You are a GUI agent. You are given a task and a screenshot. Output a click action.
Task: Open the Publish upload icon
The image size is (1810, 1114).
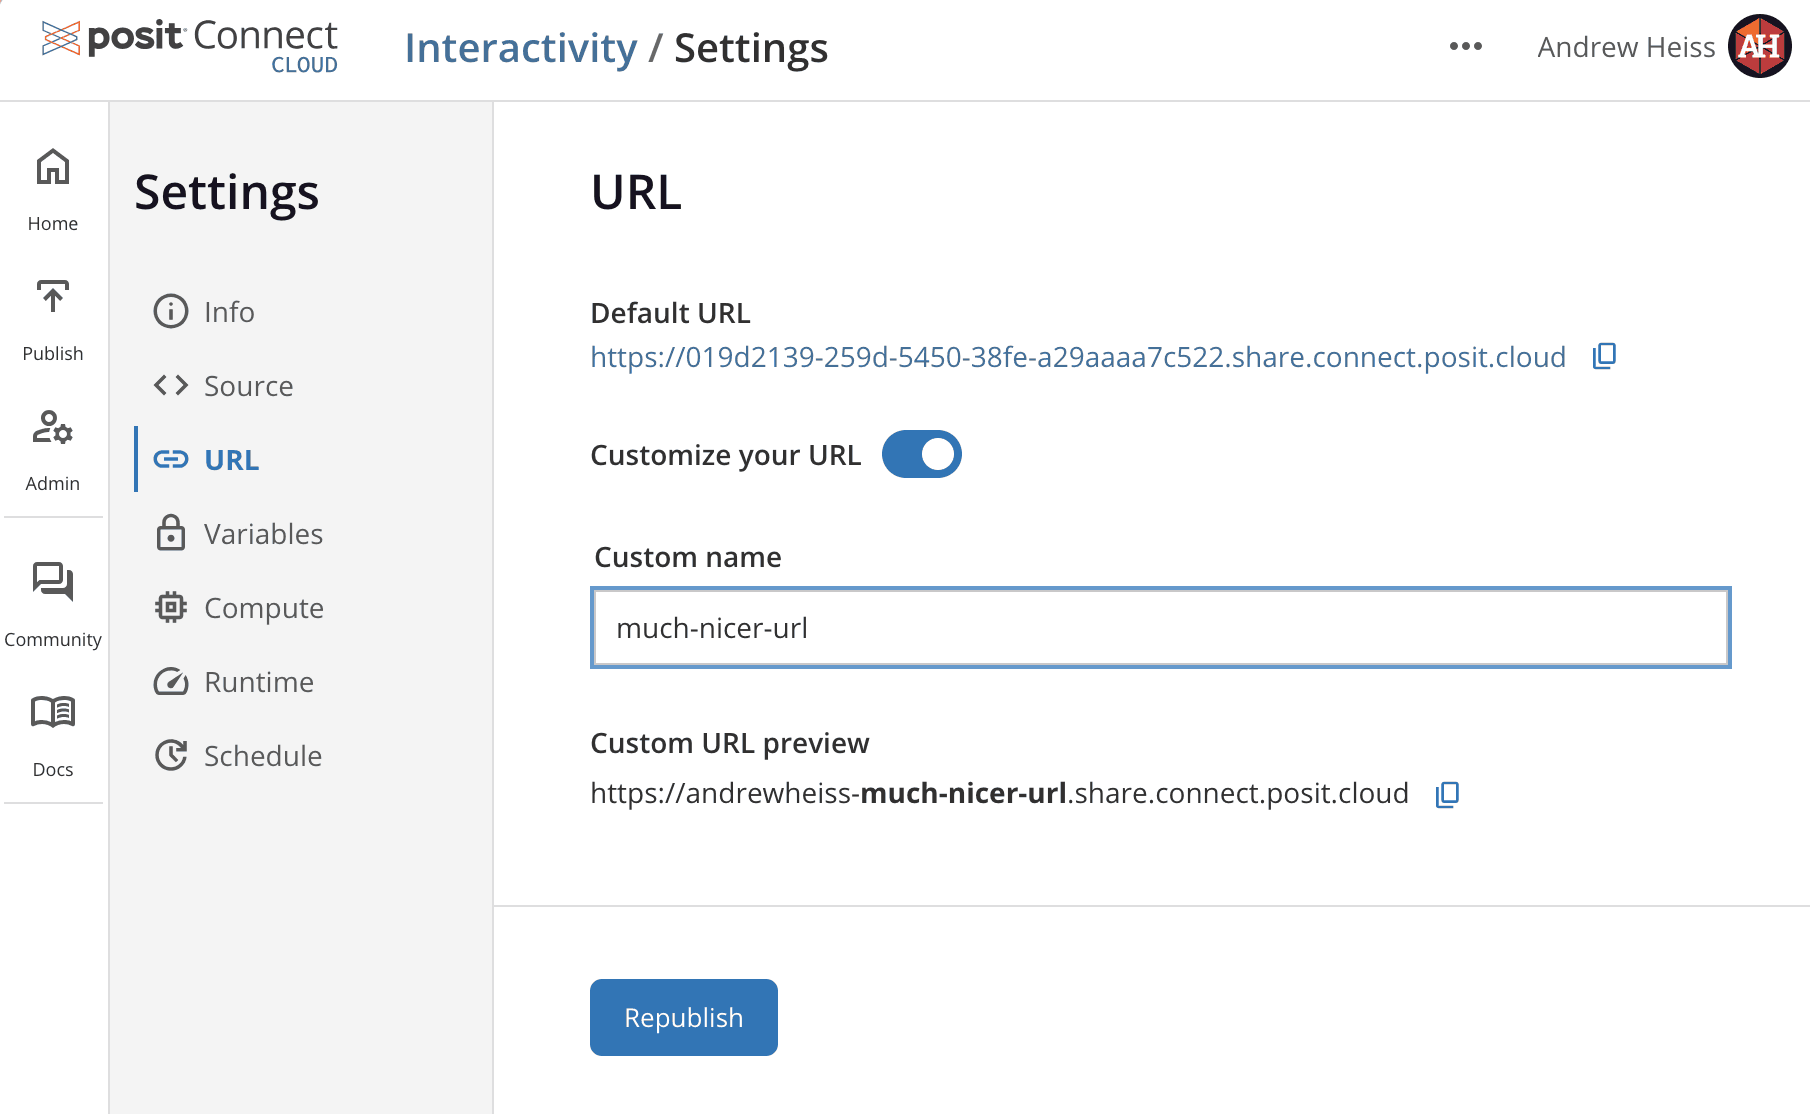tap(53, 298)
